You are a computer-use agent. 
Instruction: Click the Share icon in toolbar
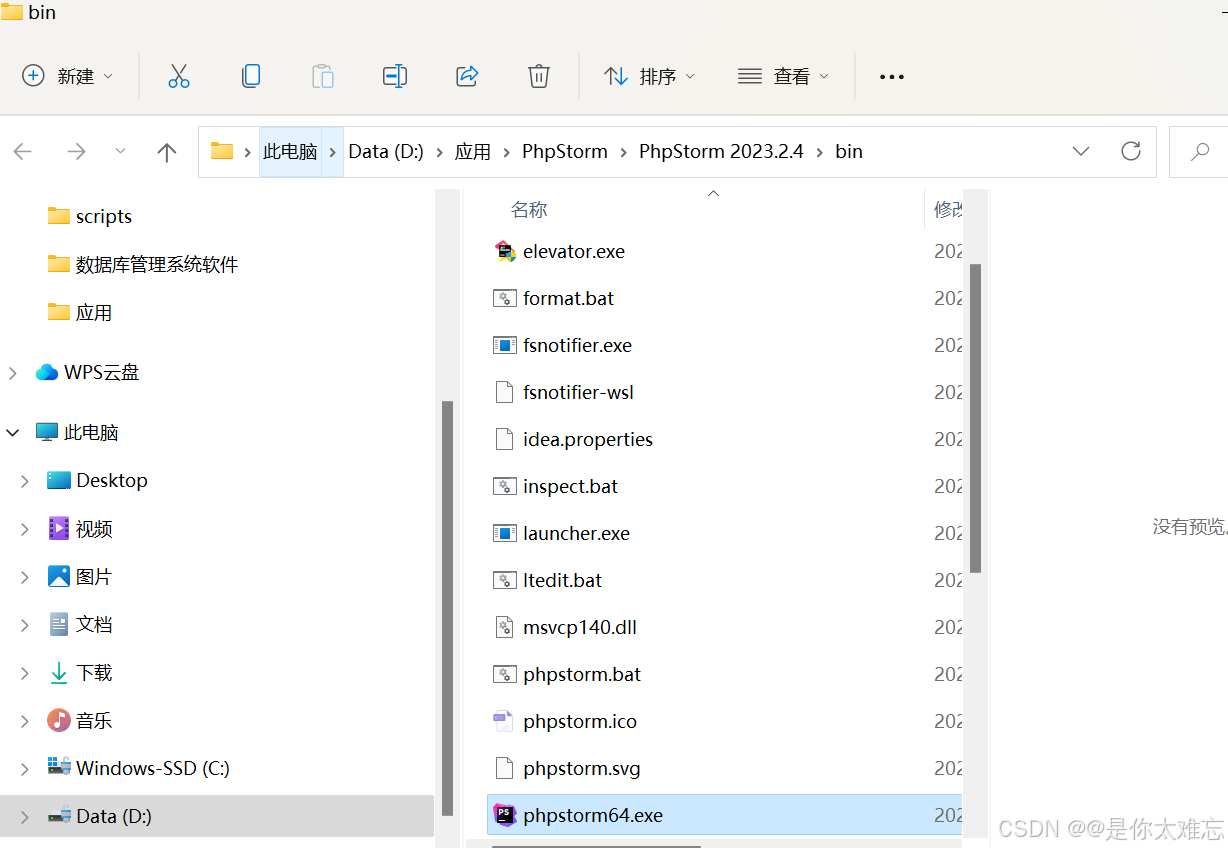[x=467, y=76]
